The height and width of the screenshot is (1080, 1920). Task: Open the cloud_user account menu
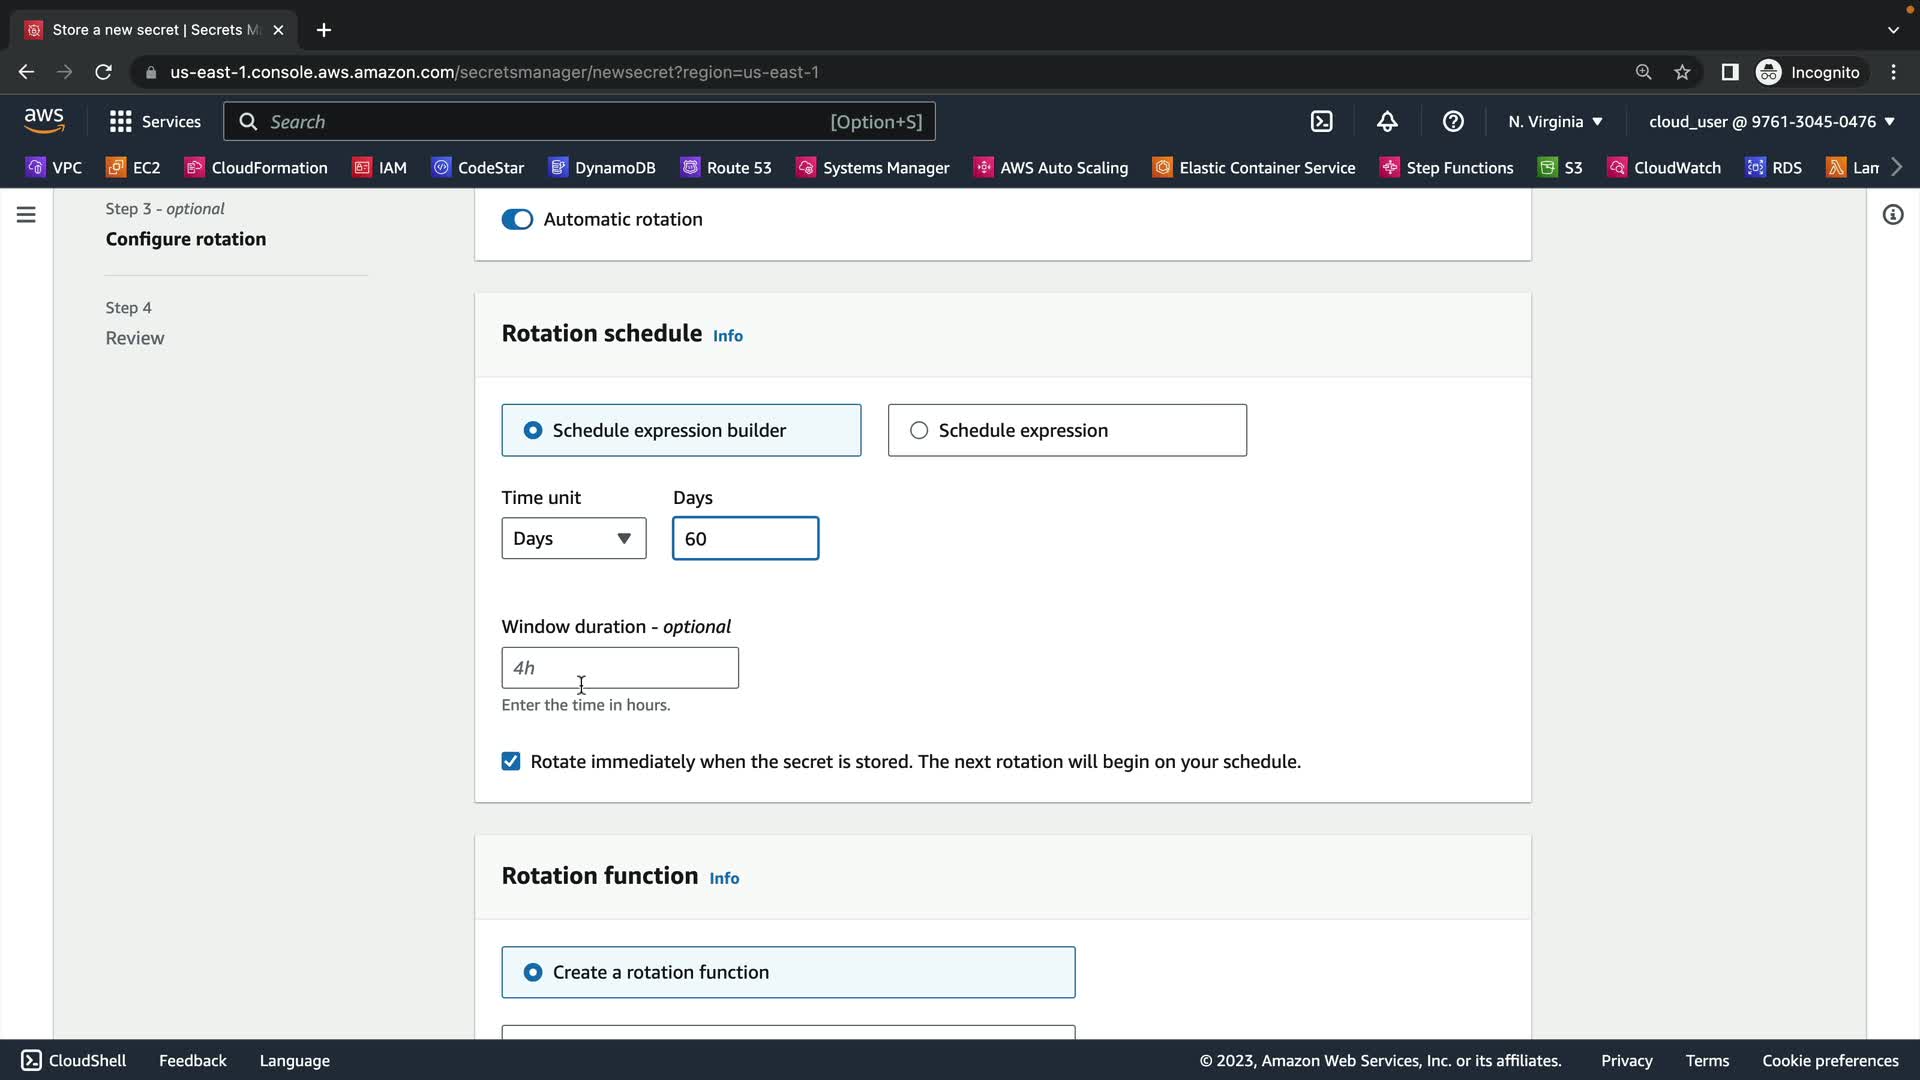point(1771,121)
